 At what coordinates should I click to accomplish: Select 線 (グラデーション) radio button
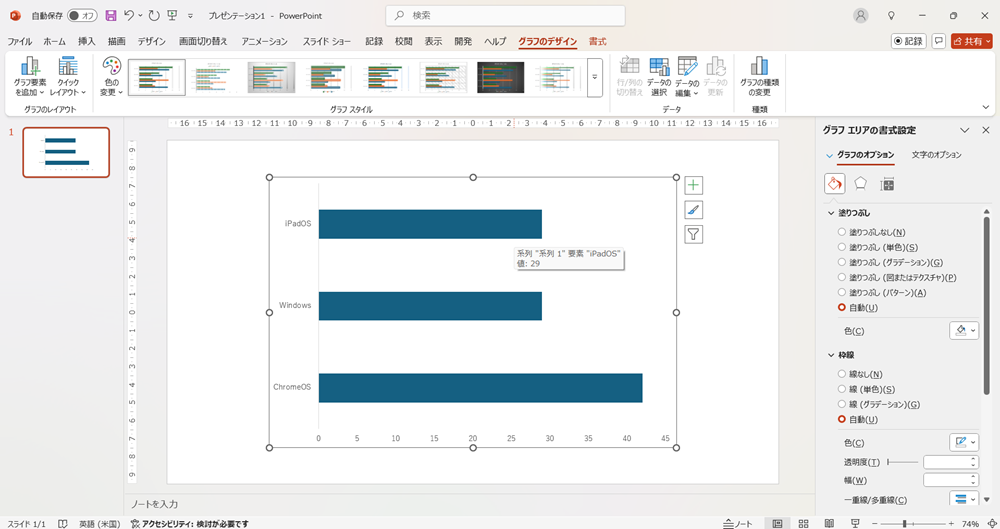click(842, 405)
